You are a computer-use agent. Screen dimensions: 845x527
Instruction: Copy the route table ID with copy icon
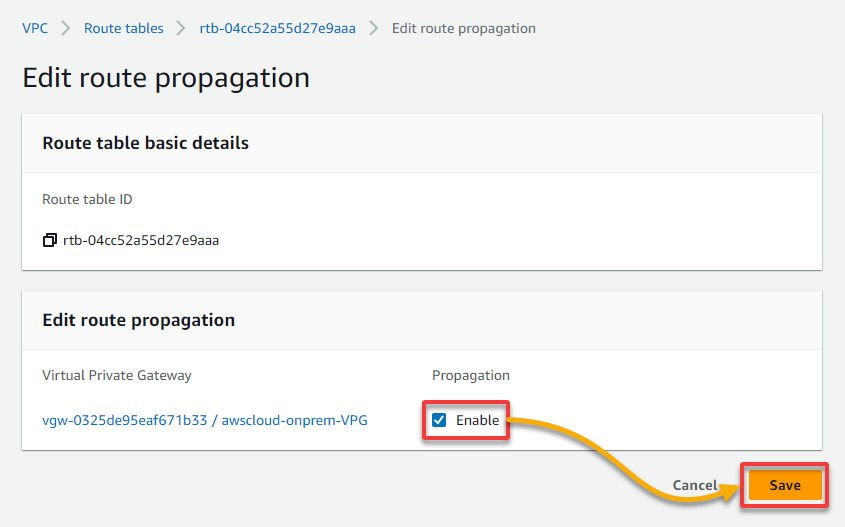click(x=50, y=240)
